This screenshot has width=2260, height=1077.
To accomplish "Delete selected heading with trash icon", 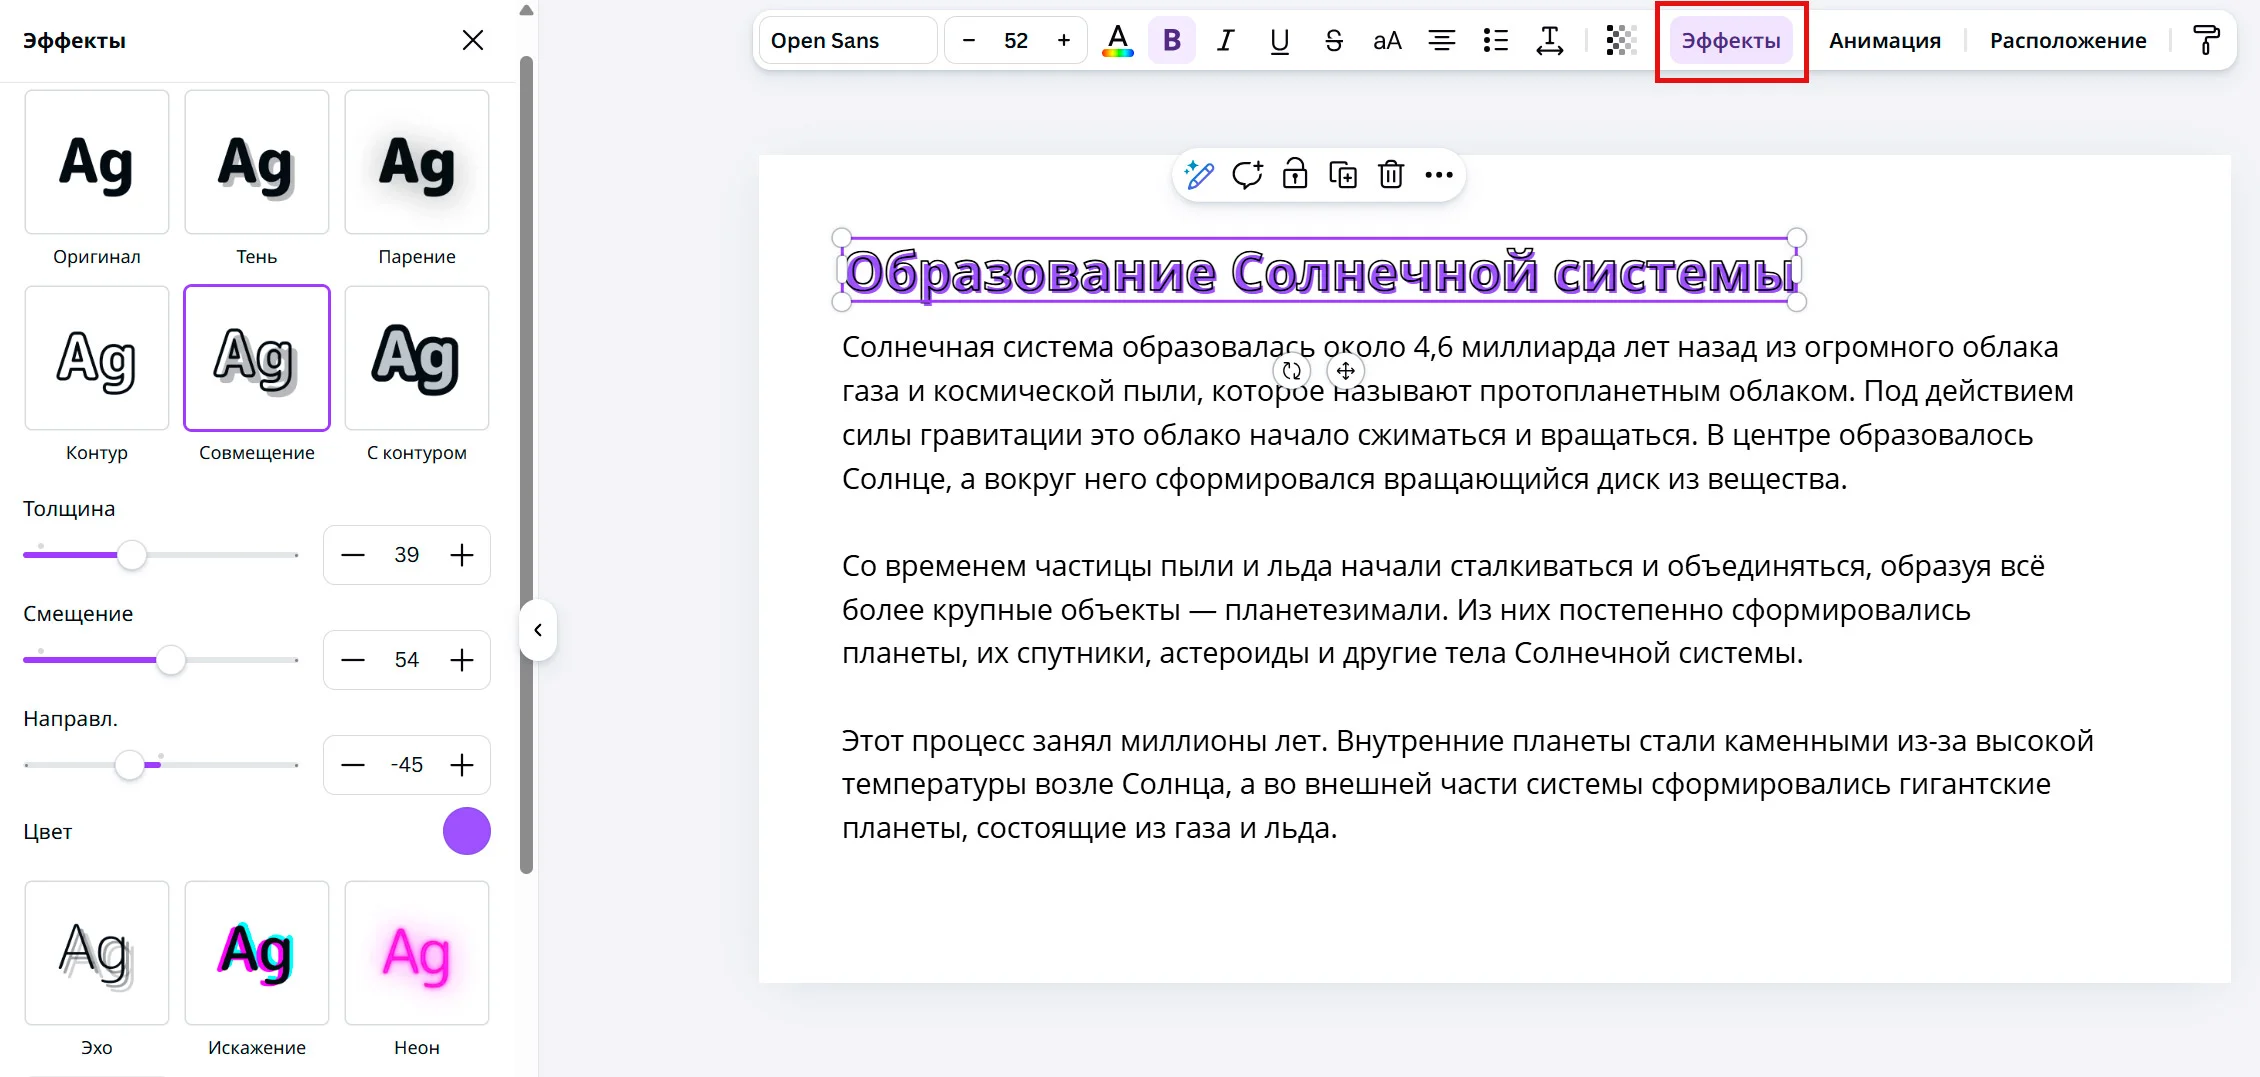I will [1391, 175].
